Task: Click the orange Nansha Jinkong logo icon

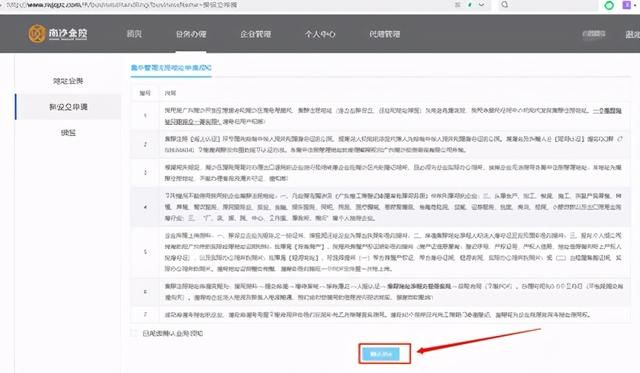Action: [x=36, y=33]
